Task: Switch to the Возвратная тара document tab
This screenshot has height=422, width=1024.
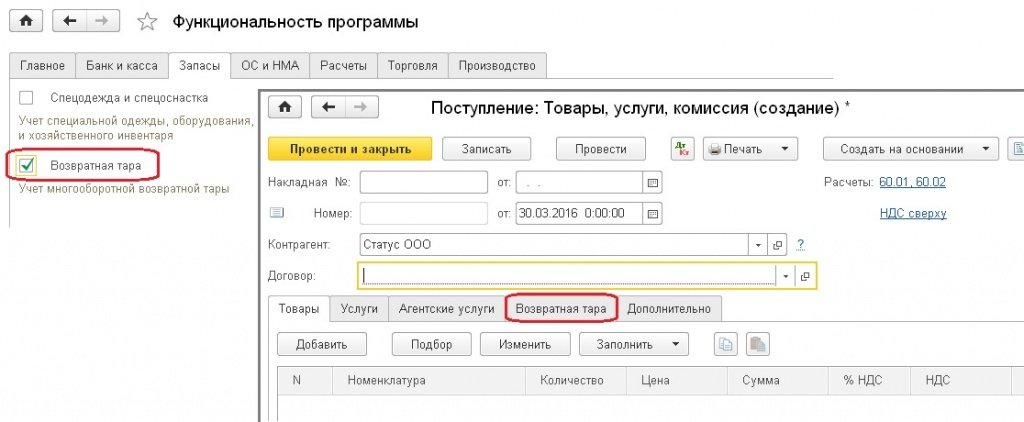Action: tap(561, 309)
